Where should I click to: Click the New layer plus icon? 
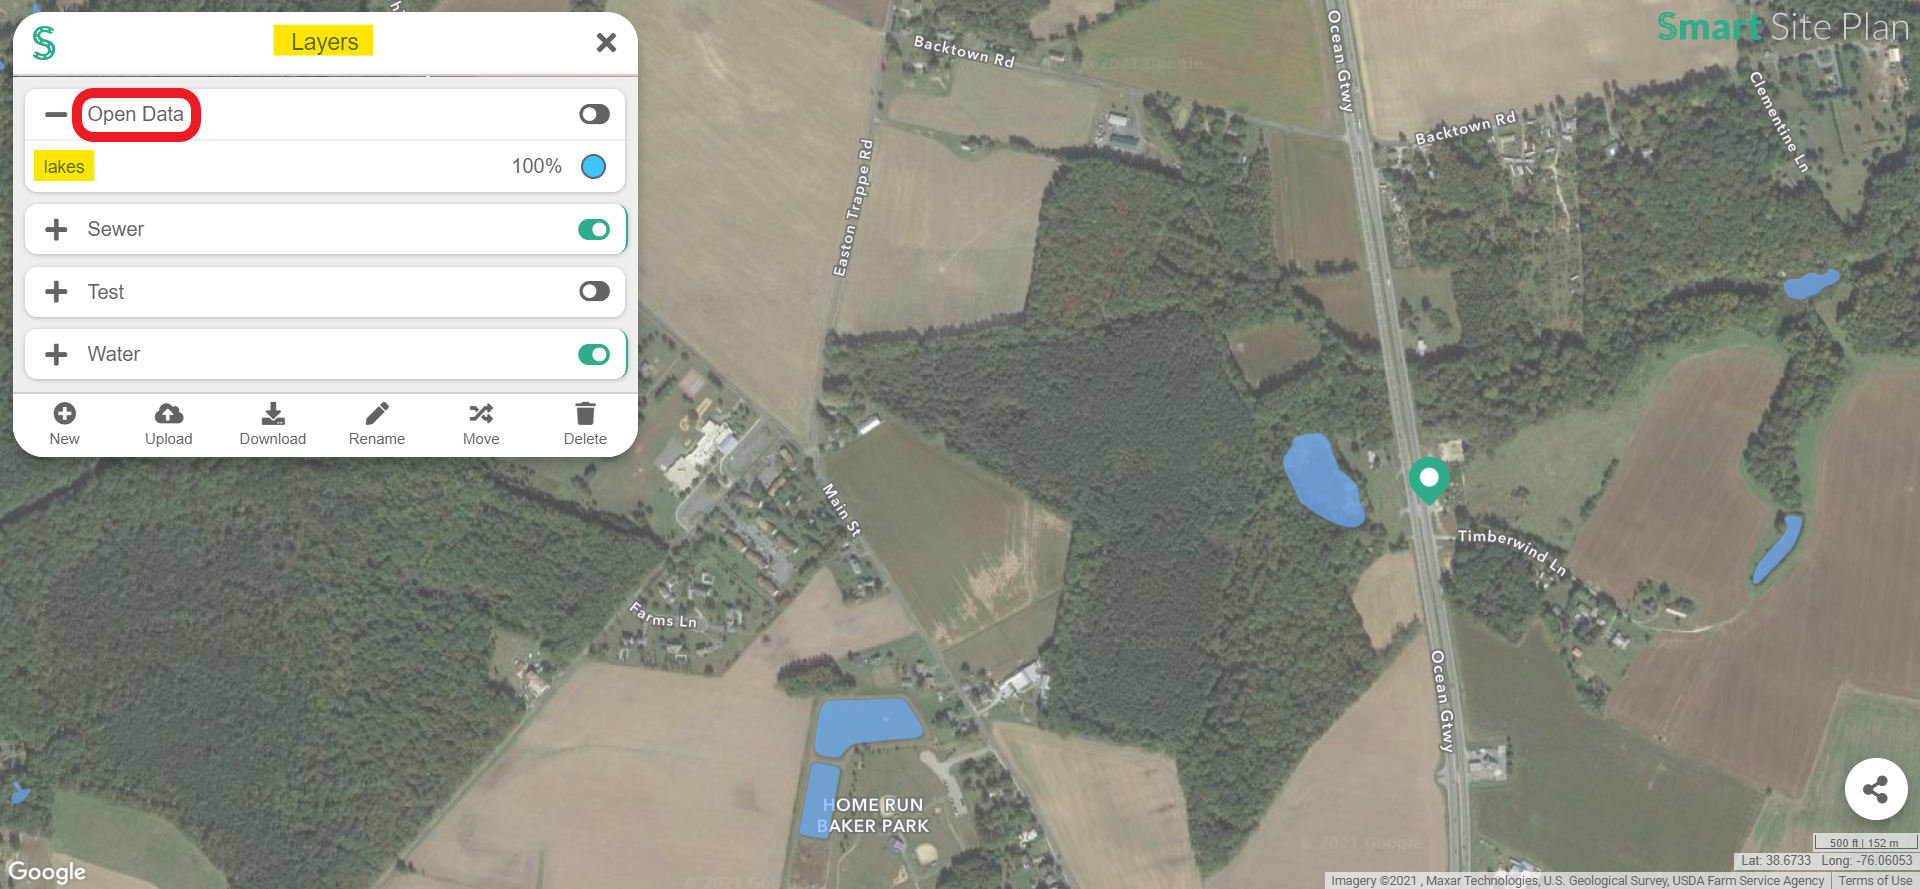65,413
